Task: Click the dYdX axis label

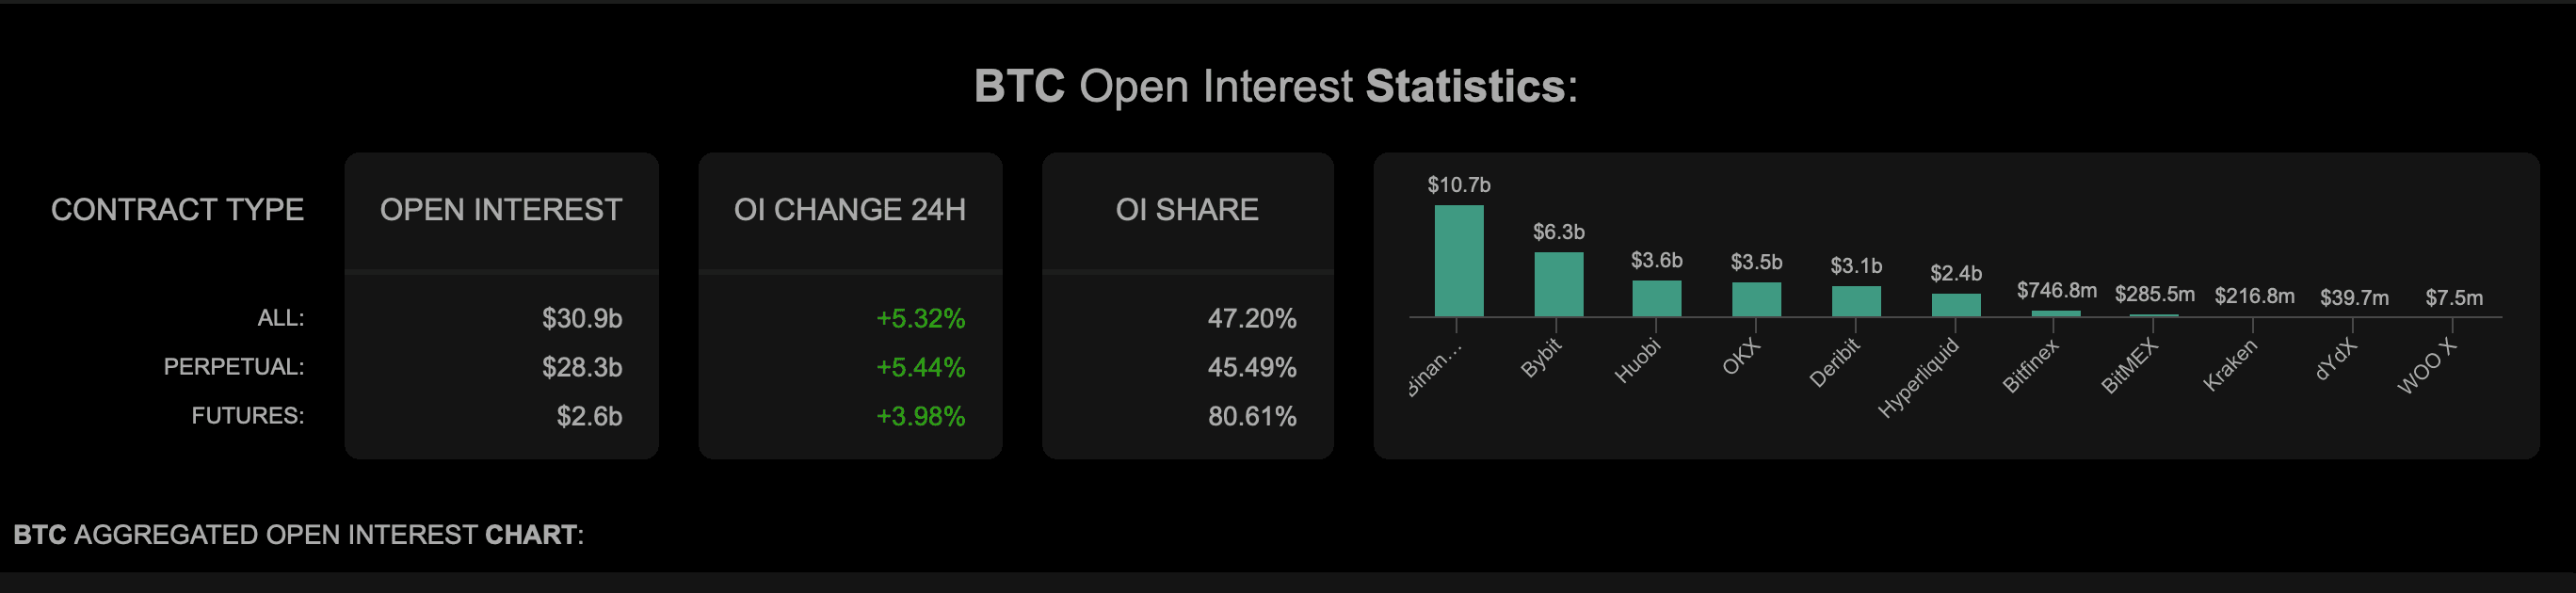Action: coord(2336,360)
